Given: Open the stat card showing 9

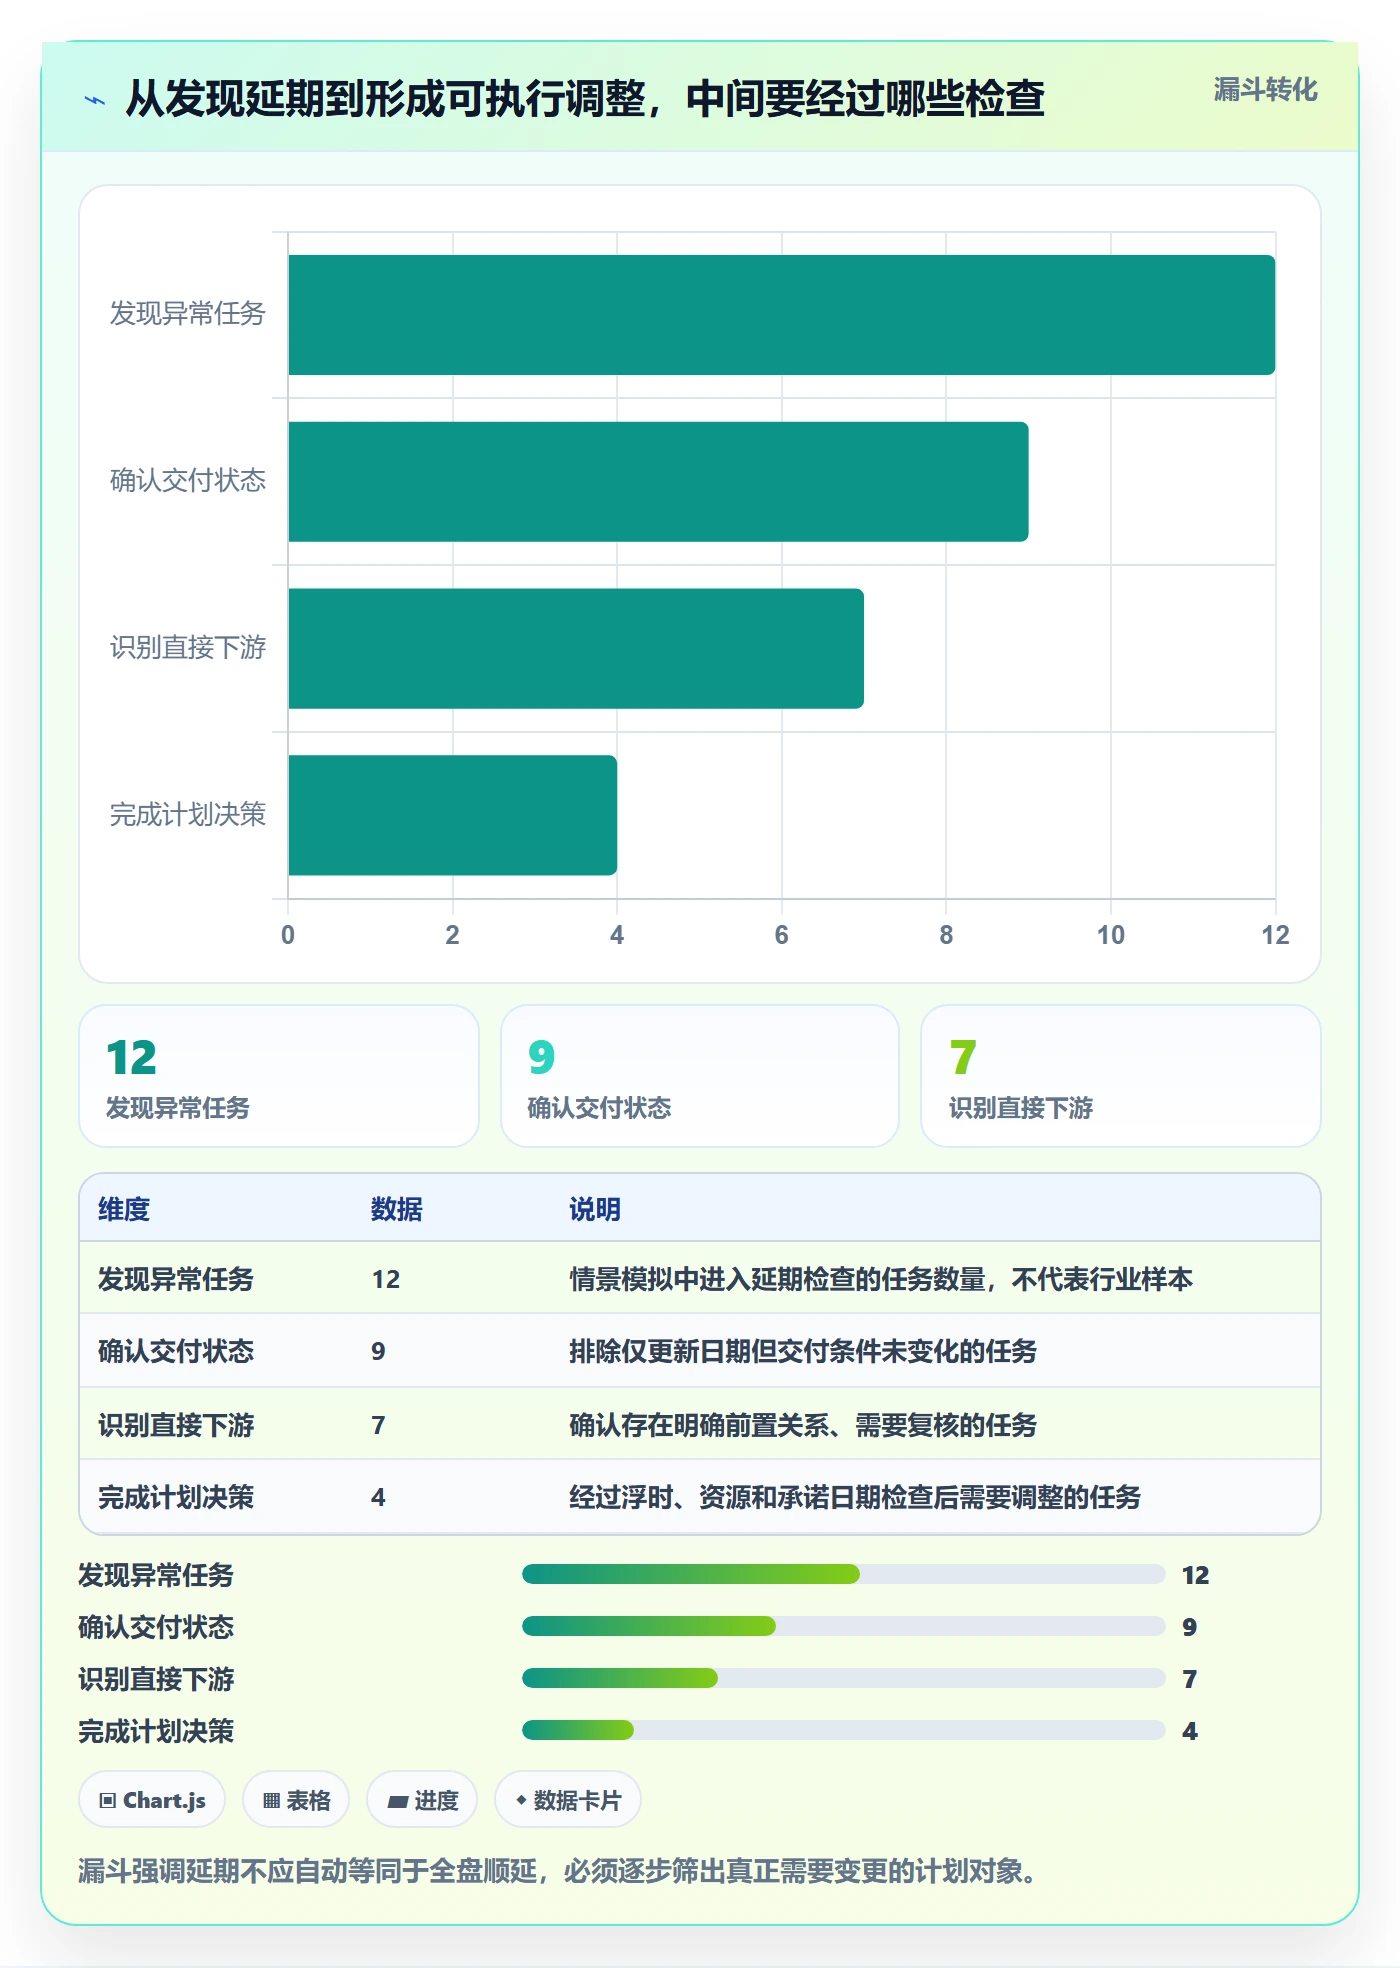Looking at the screenshot, I should point(700,1076).
